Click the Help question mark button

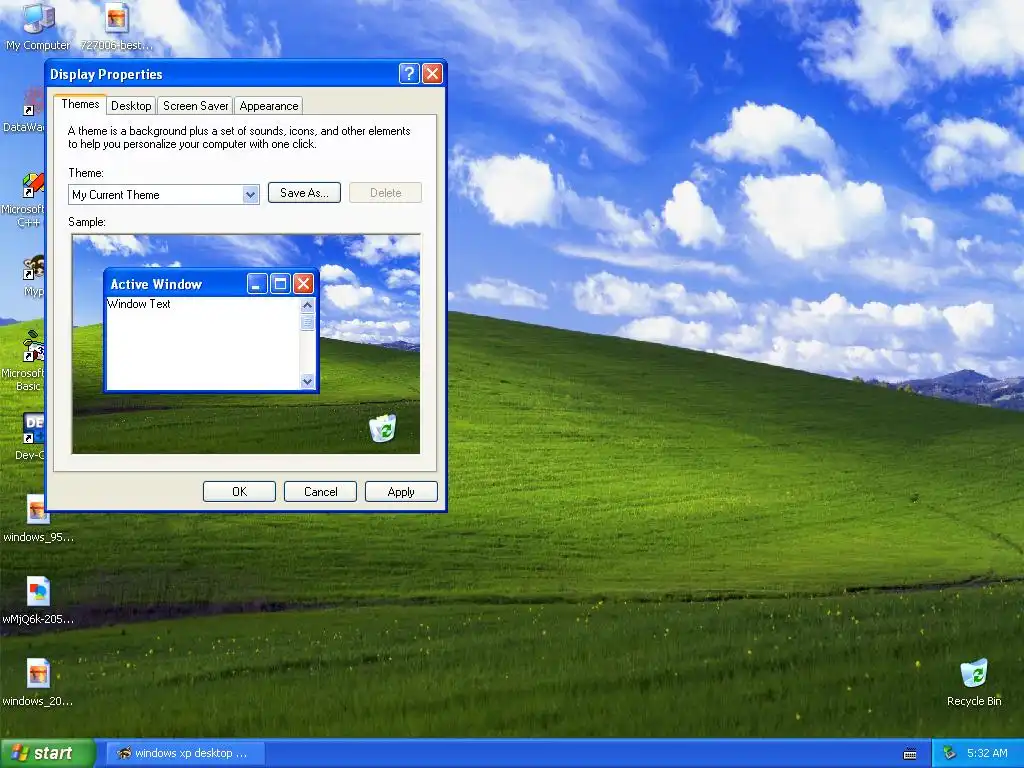coord(409,74)
